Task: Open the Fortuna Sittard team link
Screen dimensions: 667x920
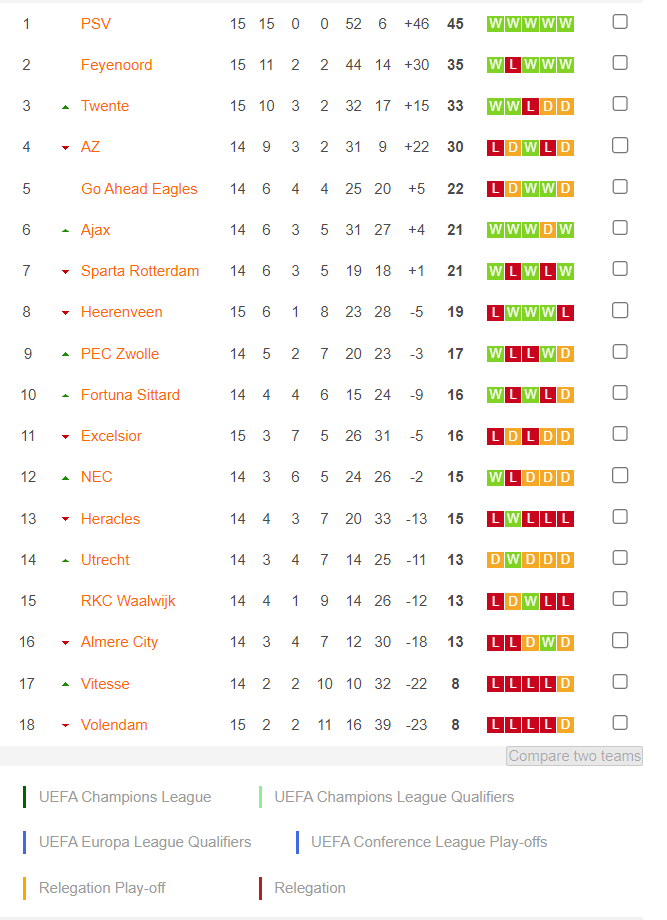Action: point(130,395)
